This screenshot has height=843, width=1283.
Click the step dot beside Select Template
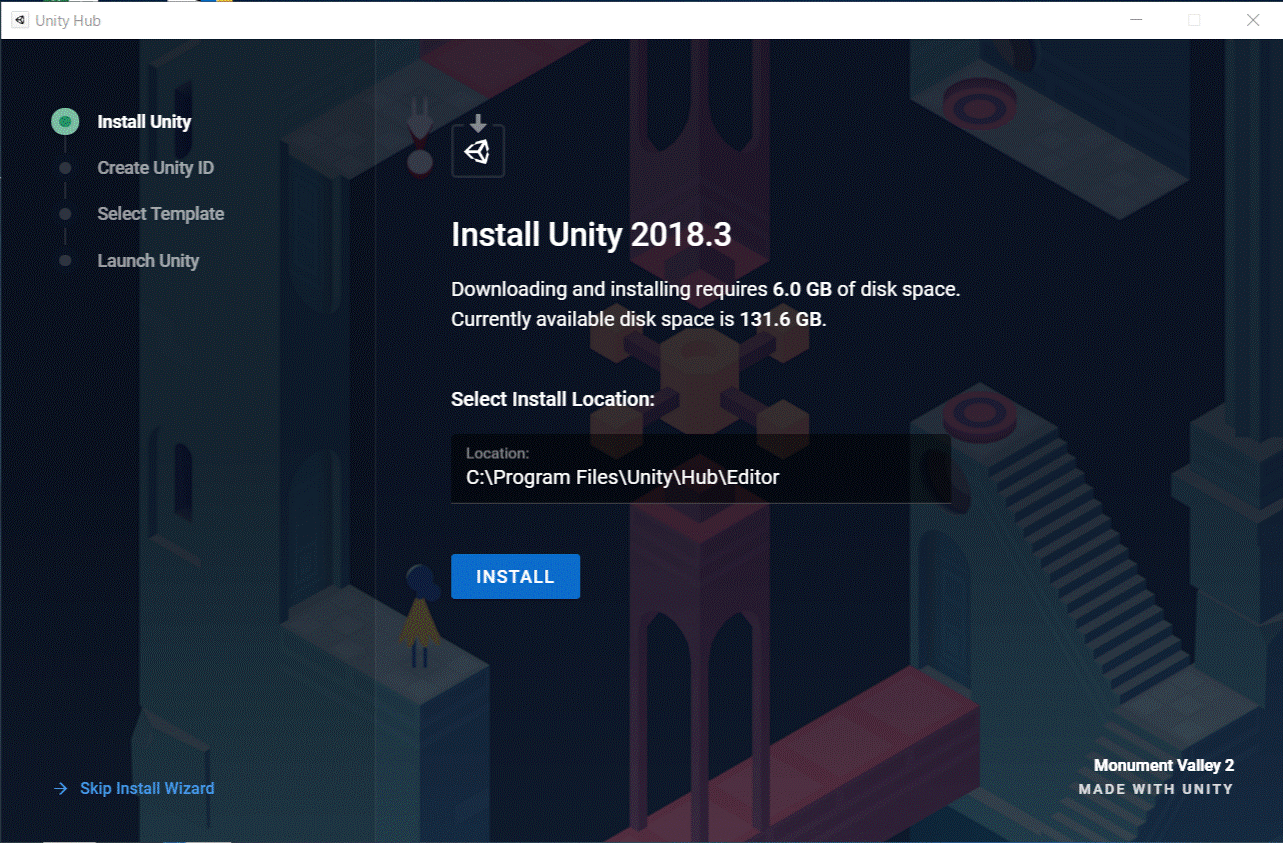[x=65, y=214]
